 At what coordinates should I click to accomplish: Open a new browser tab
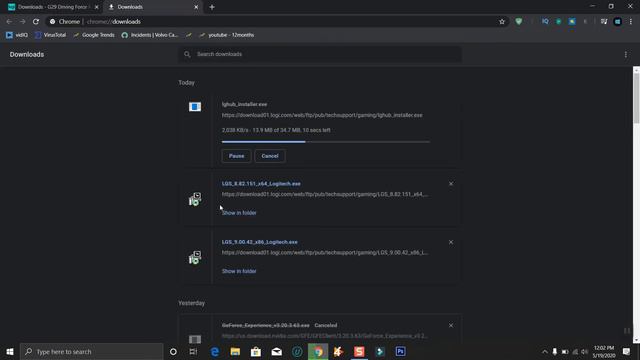coord(212,7)
